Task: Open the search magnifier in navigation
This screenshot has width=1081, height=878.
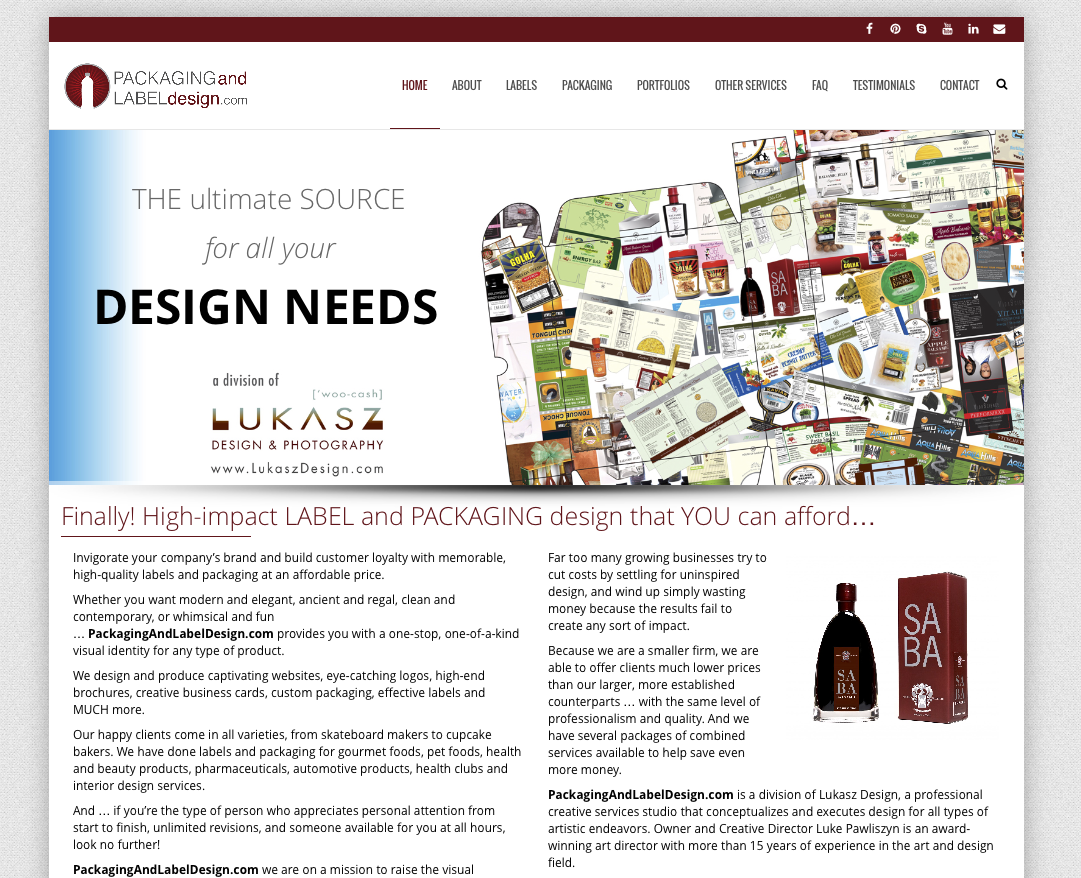Action: (x=1002, y=84)
